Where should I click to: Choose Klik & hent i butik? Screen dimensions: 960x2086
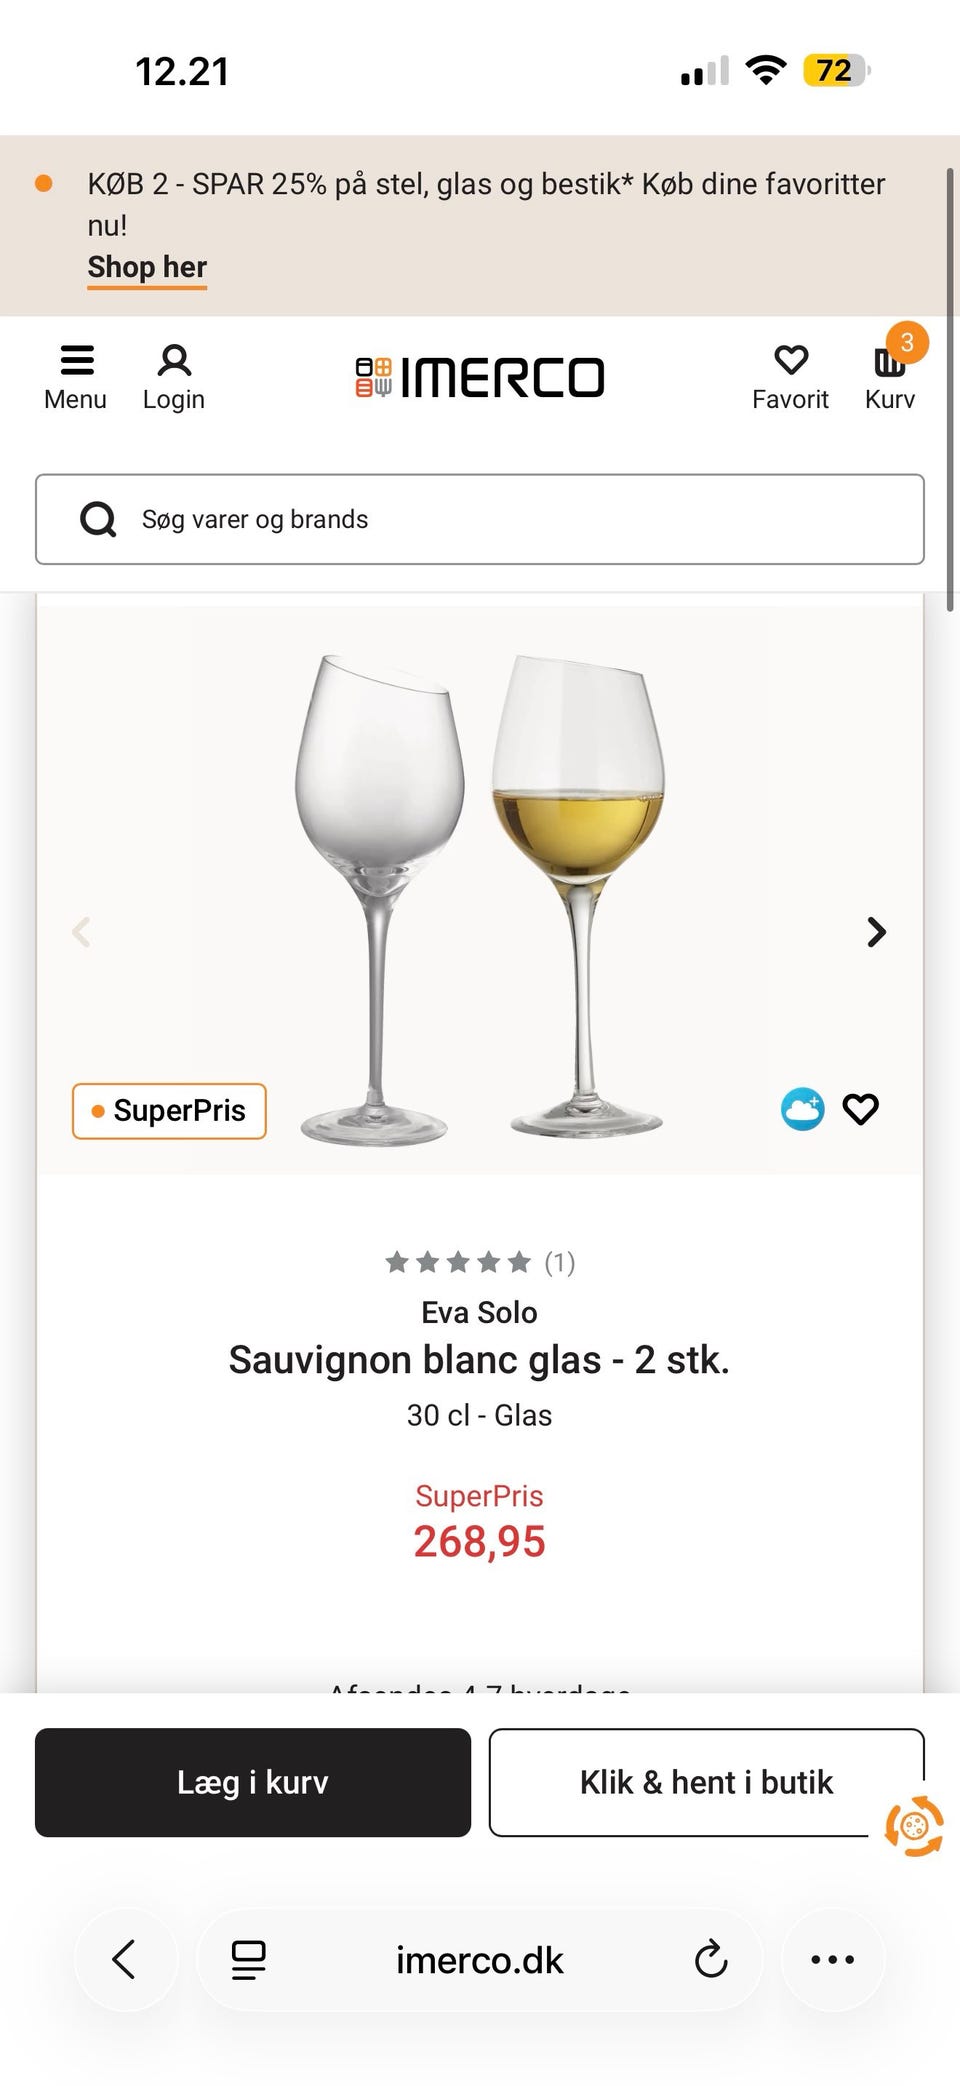pos(706,1782)
